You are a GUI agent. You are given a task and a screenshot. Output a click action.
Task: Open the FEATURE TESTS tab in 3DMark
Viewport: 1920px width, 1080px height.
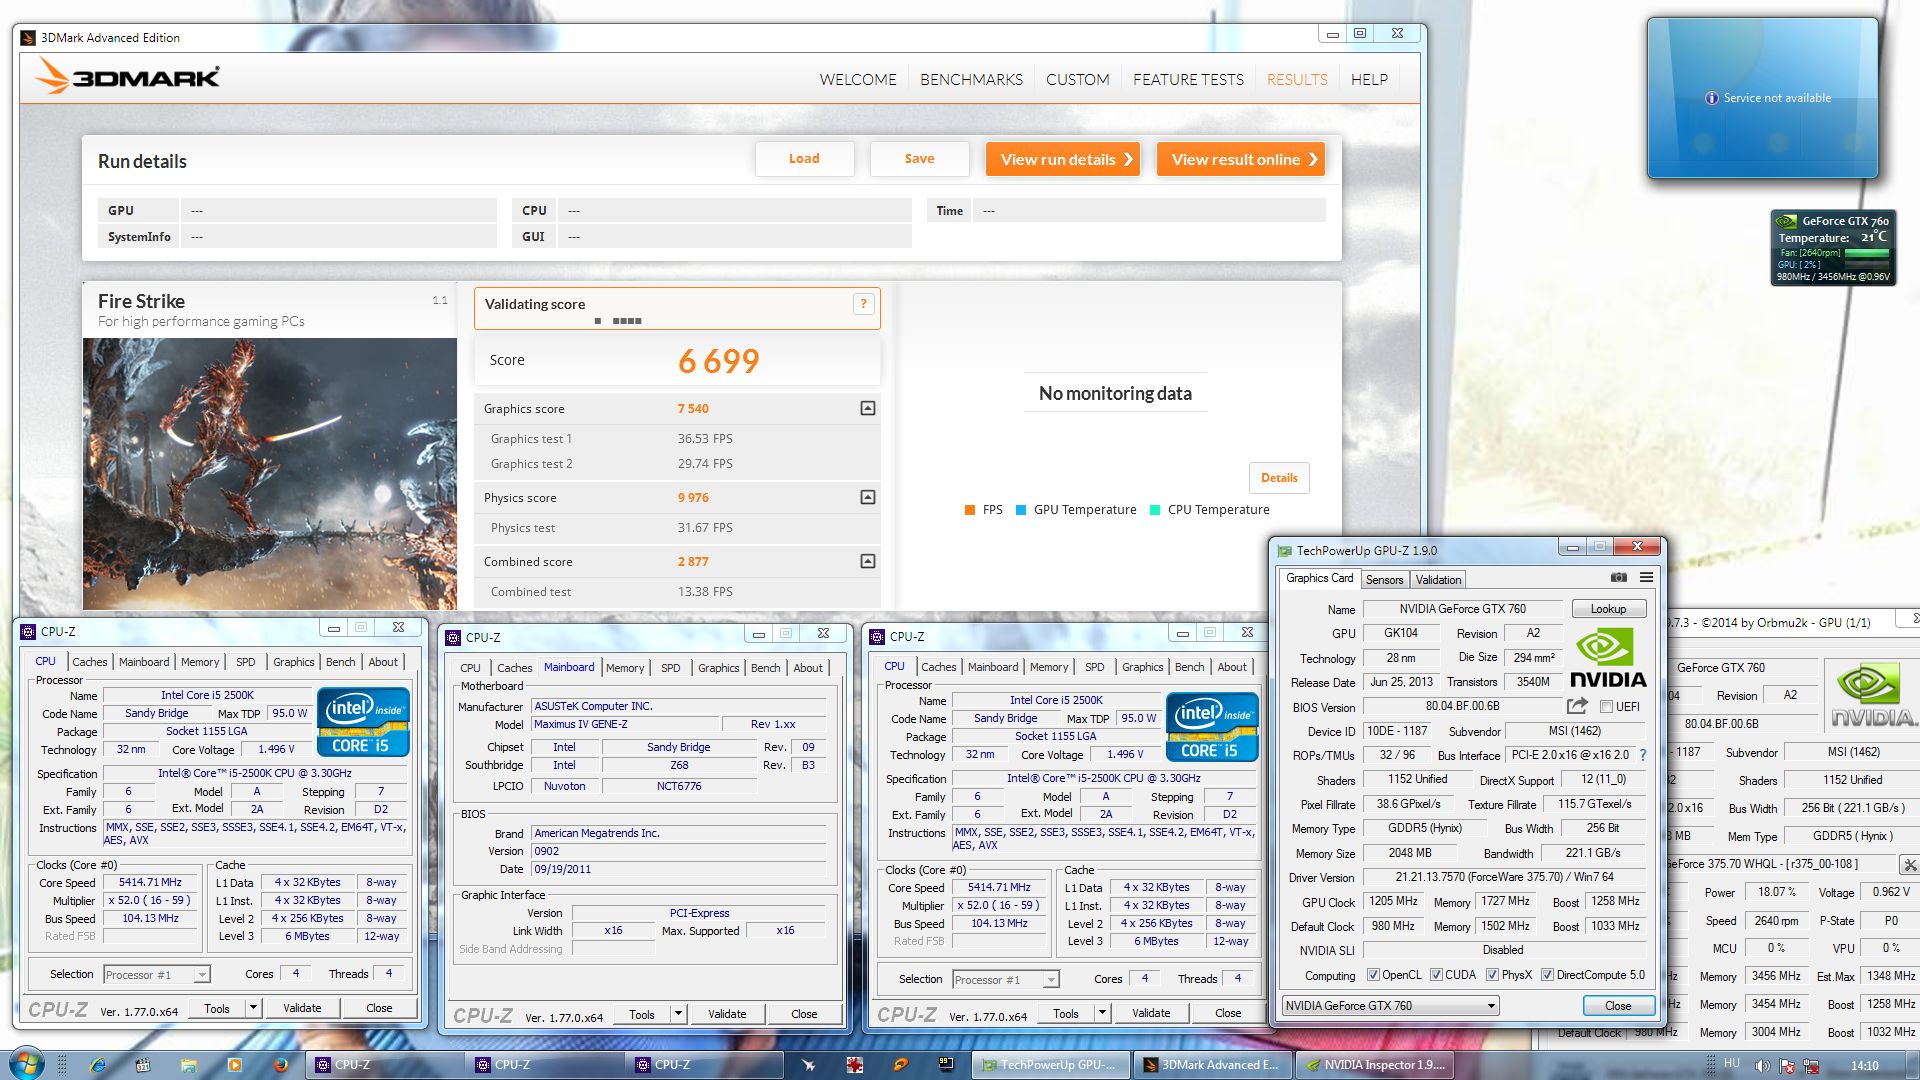pyautogui.click(x=1188, y=79)
